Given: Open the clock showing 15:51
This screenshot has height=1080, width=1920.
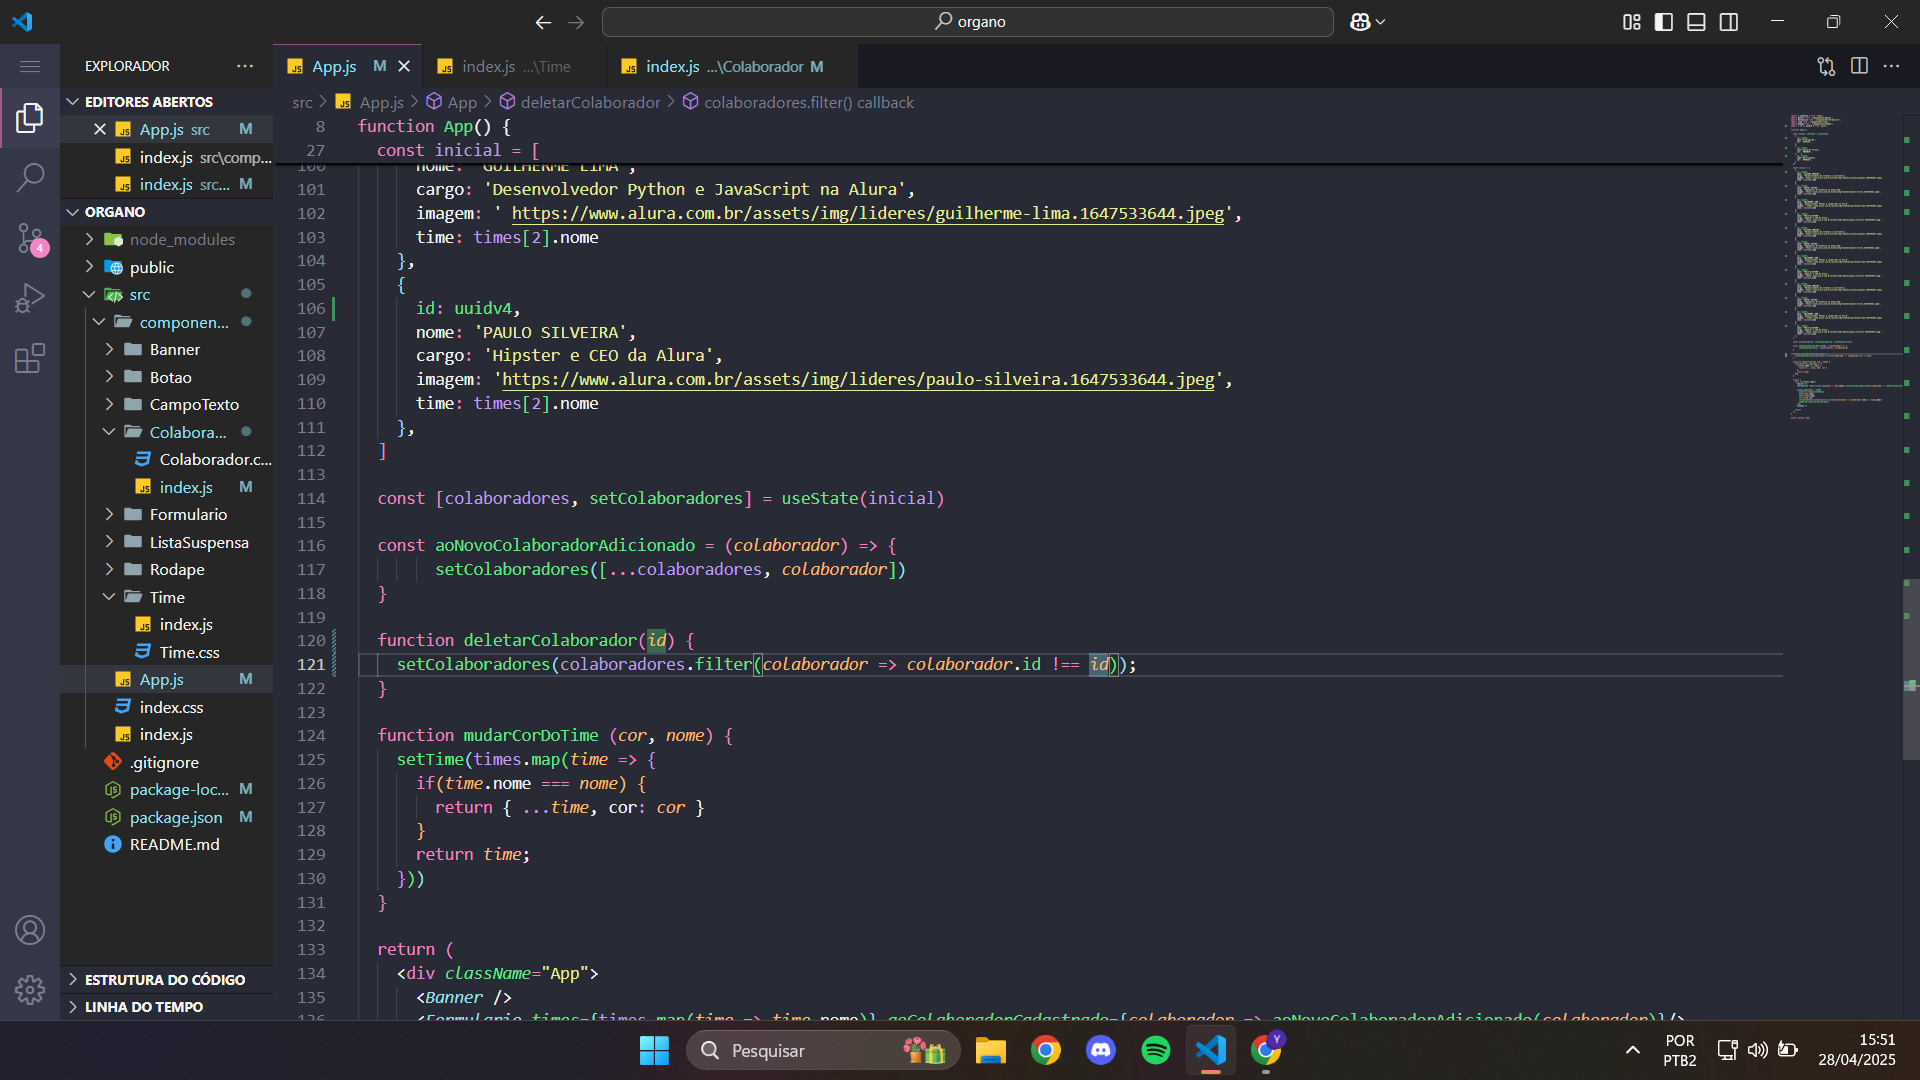Looking at the screenshot, I should click(1857, 1050).
